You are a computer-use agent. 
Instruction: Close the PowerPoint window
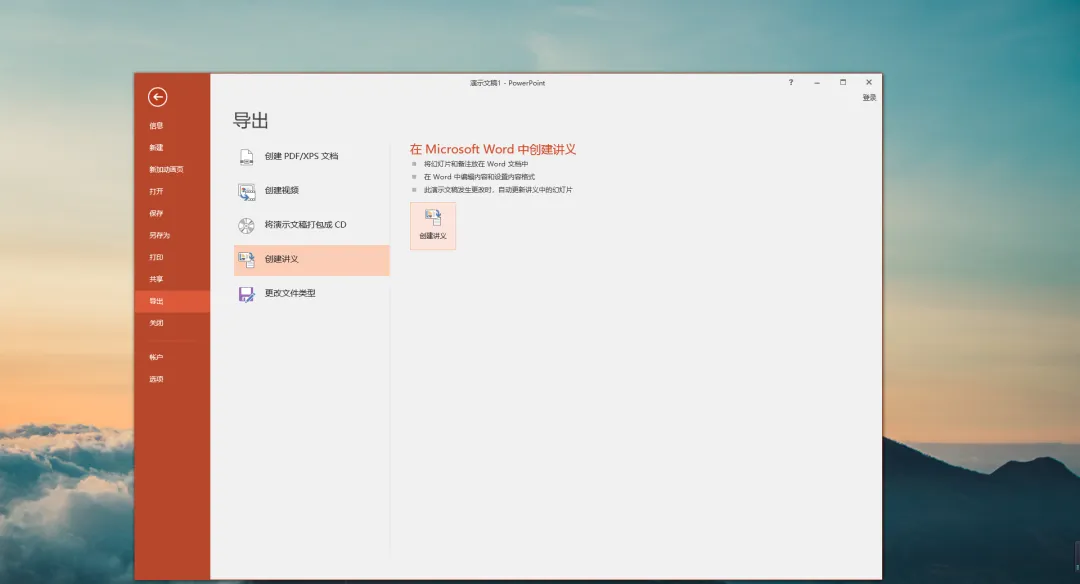pos(869,82)
